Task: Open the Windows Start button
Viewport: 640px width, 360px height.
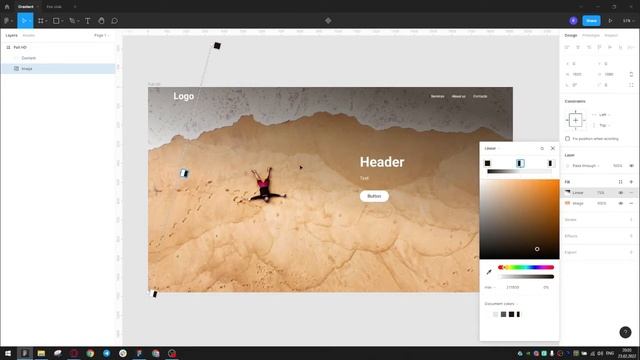Action: point(8,353)
